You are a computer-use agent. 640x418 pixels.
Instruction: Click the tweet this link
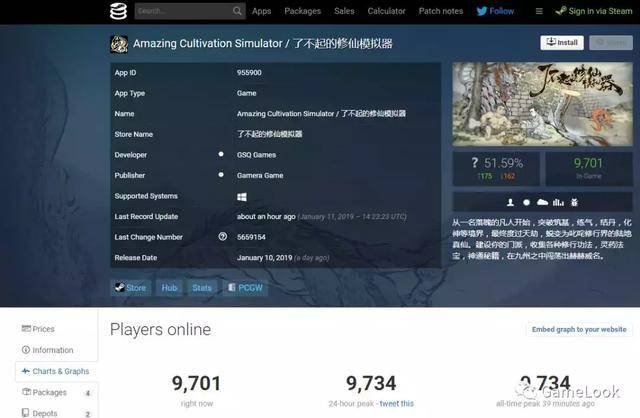click(x=396, y=403)
